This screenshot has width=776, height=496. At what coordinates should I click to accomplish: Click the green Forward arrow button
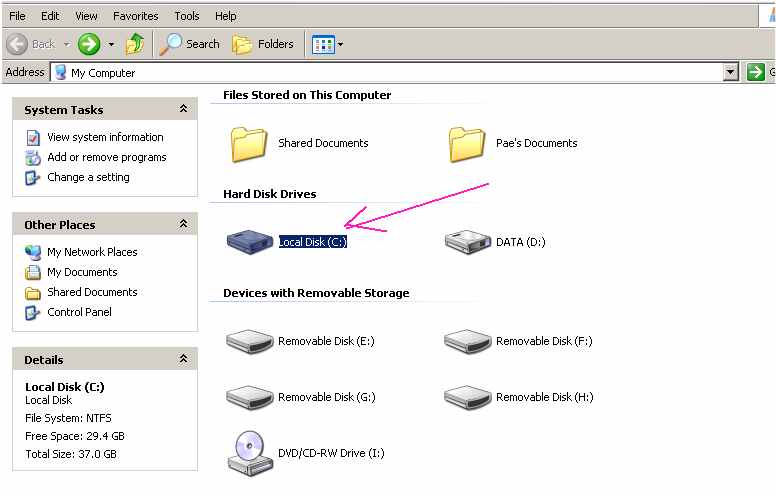pos(89,44)
